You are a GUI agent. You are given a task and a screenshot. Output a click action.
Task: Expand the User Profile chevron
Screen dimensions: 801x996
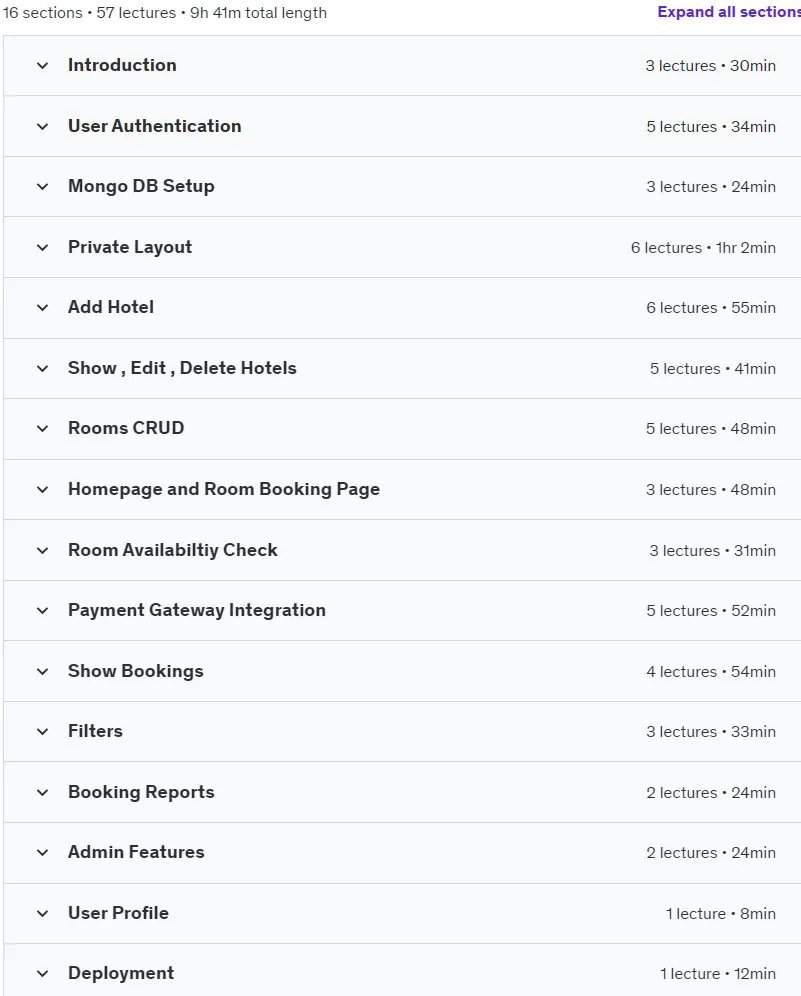click(43, 913)
